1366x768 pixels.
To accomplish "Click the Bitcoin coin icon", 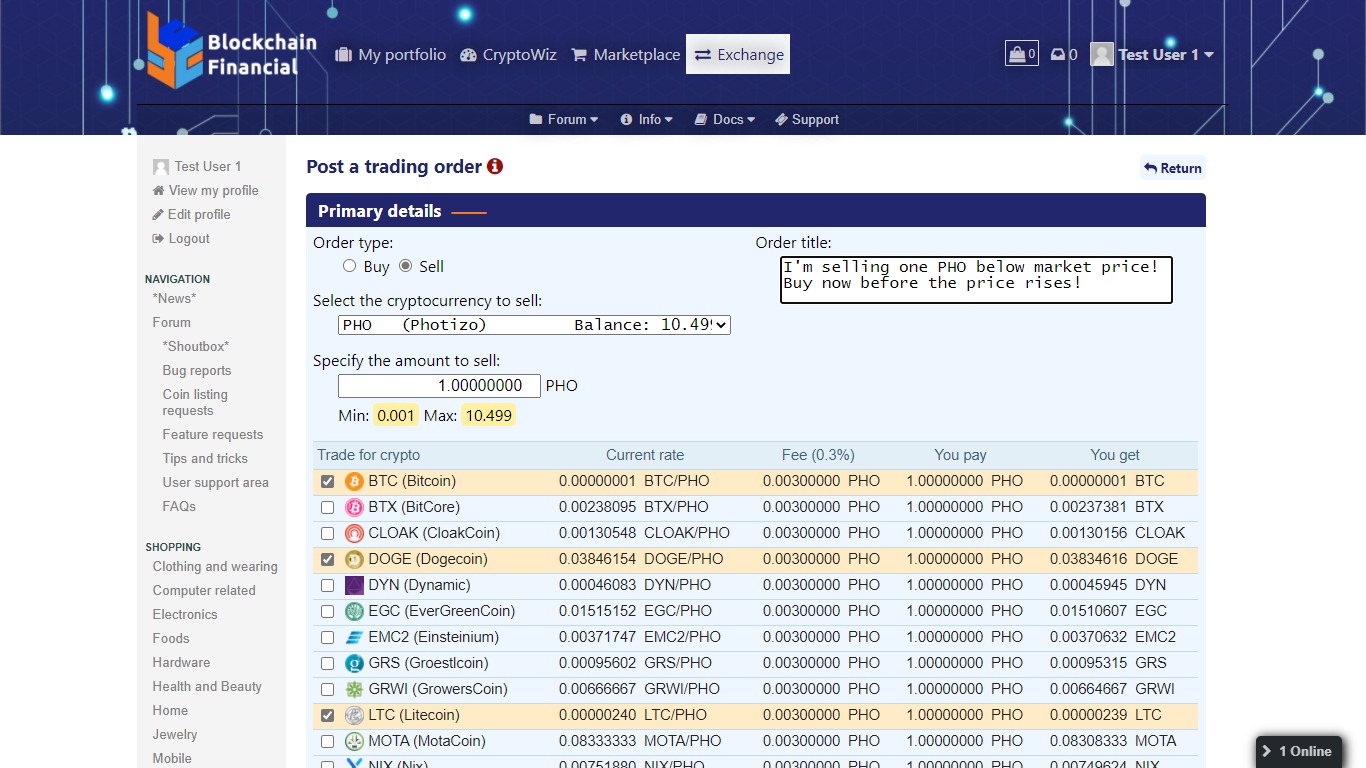I will click(354, 481).
